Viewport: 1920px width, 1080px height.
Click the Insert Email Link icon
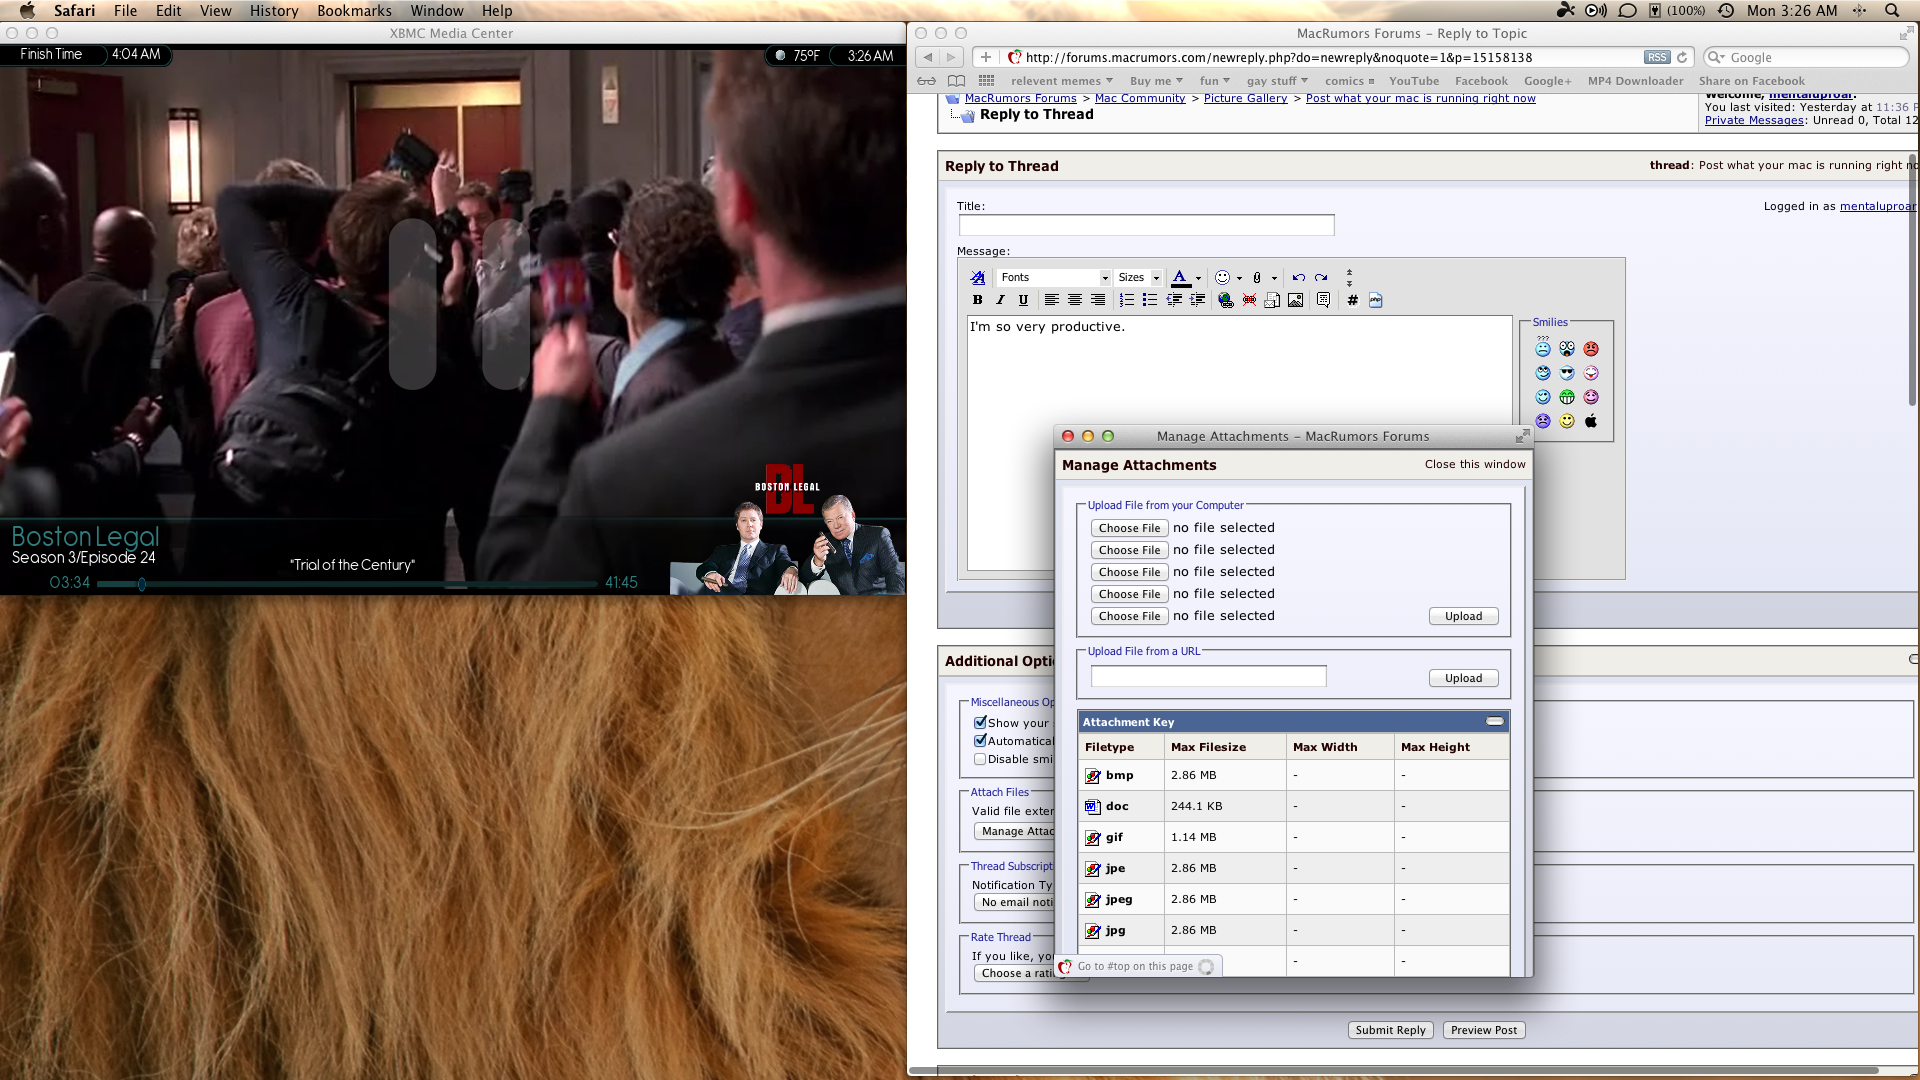coord(1272,300)
